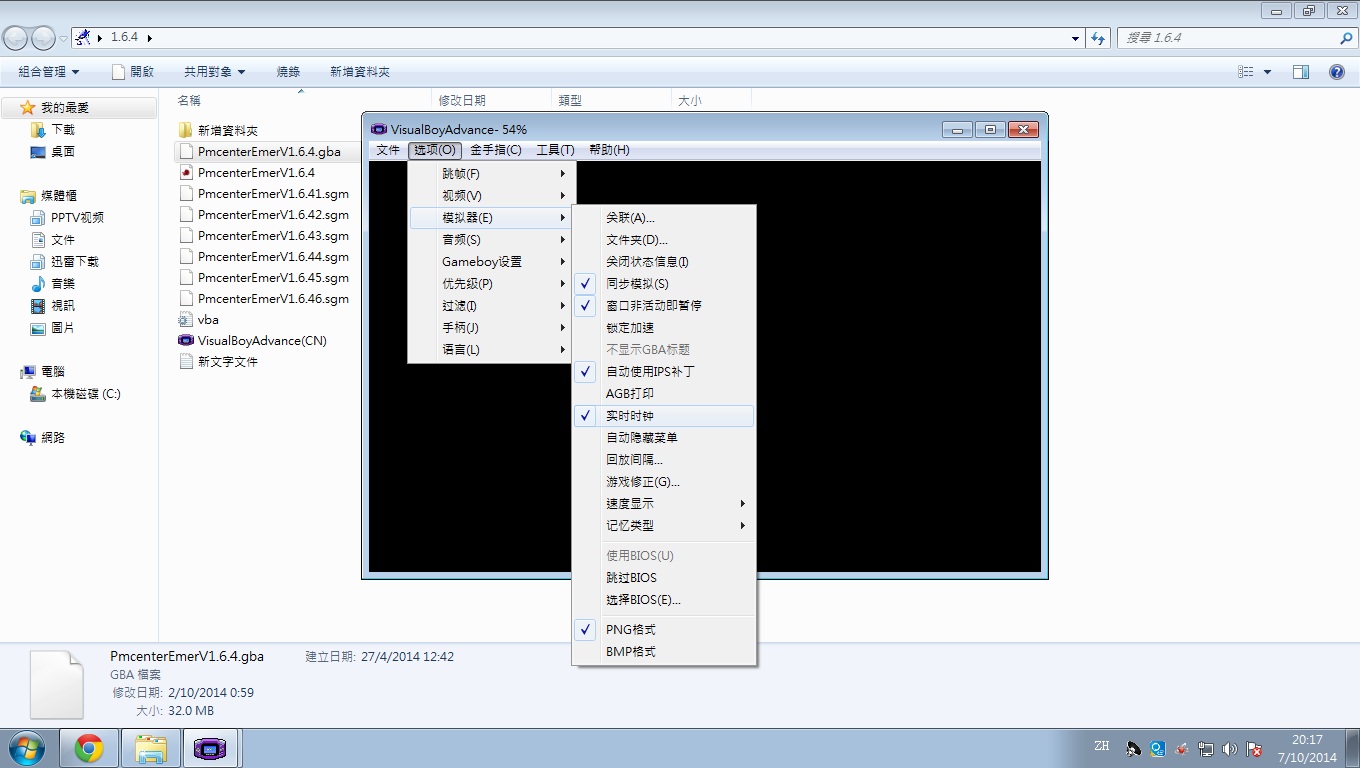Expand 记忆类型 submenu
1360x768 pixels.
pyautogui.click(x=664, y=525)
